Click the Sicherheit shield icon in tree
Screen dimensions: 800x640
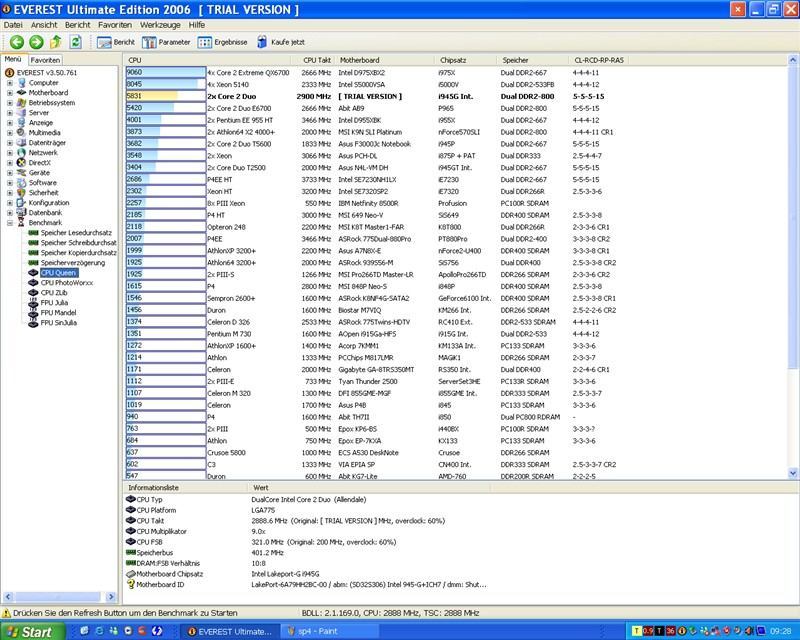[21, 193]
